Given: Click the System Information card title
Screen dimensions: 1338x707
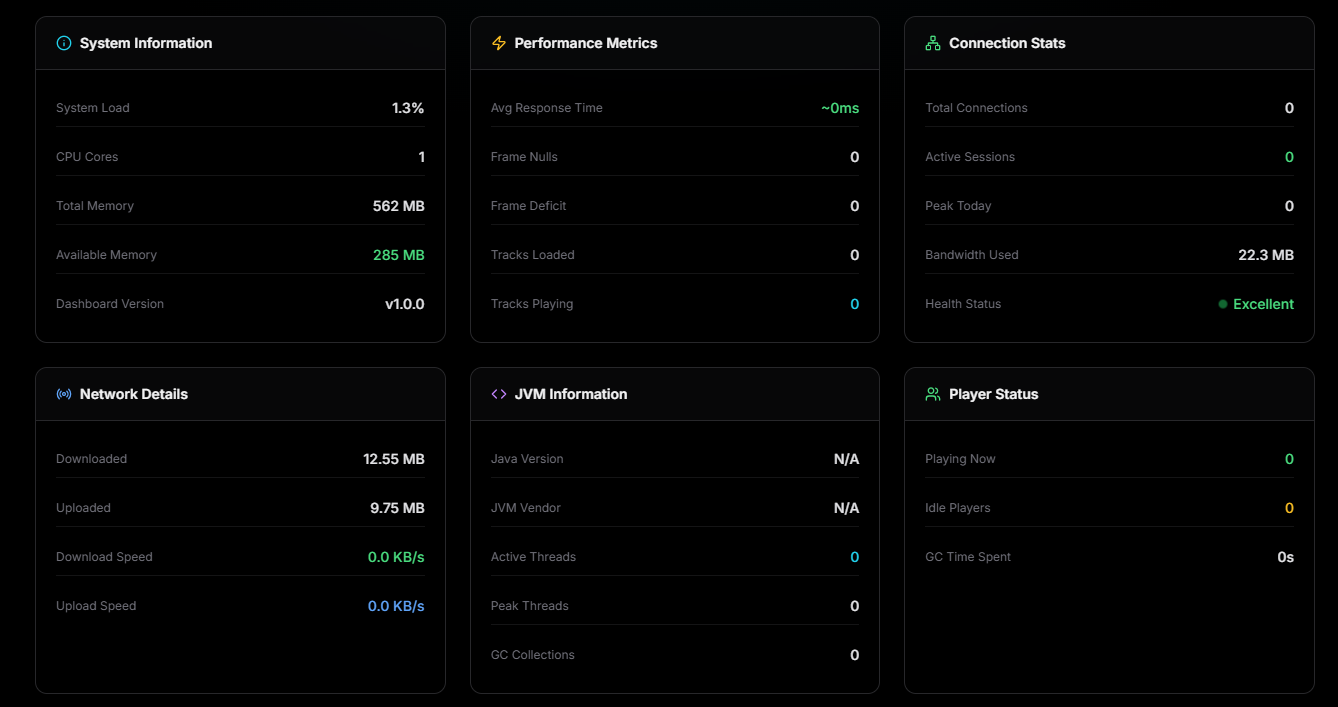Looking at the screenshot, I should click(146, 43).
